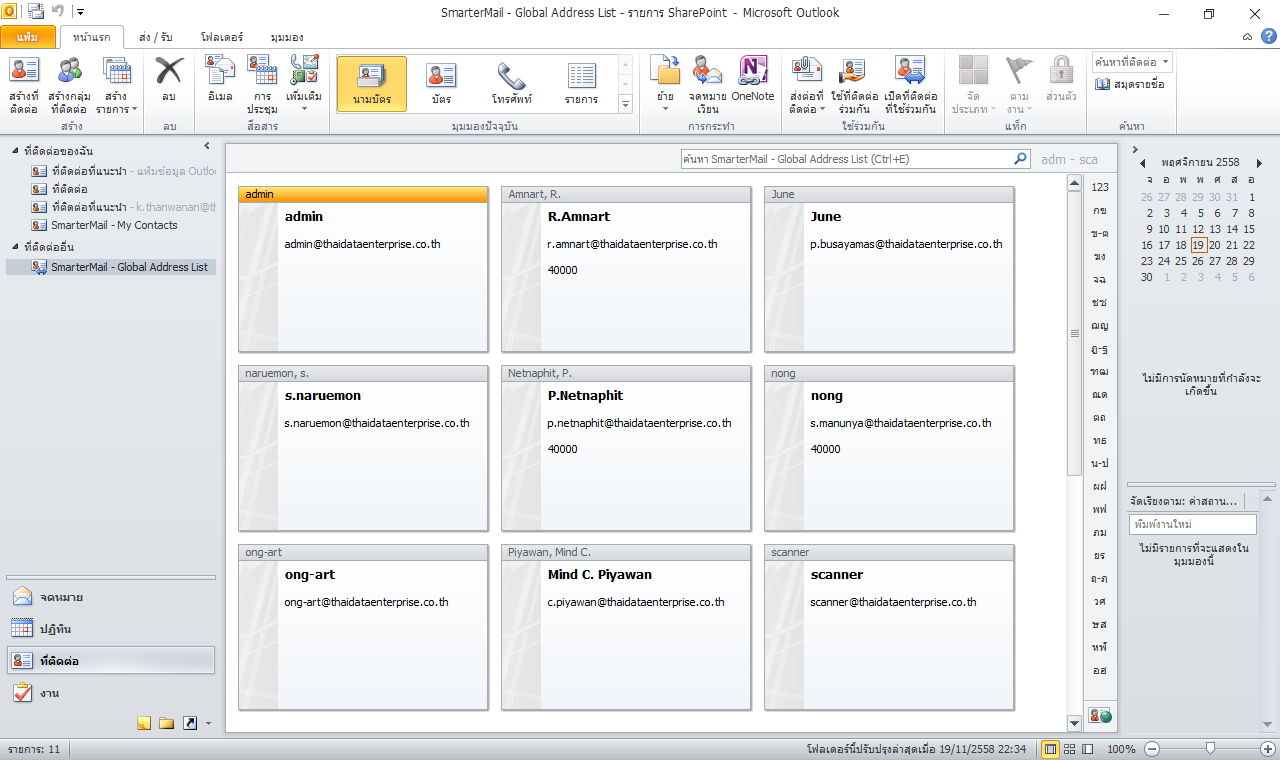Minimize the navigation pane with chevron
Image resolution: width=1280 pixels, height=760 pixels.
click(x=206, y=146)
